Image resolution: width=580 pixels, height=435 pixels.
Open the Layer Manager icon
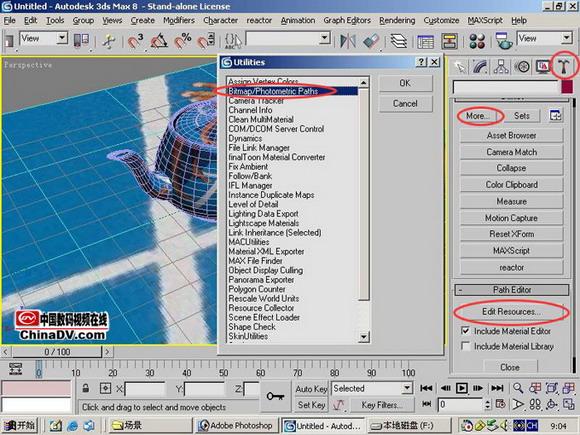[398, 41]
